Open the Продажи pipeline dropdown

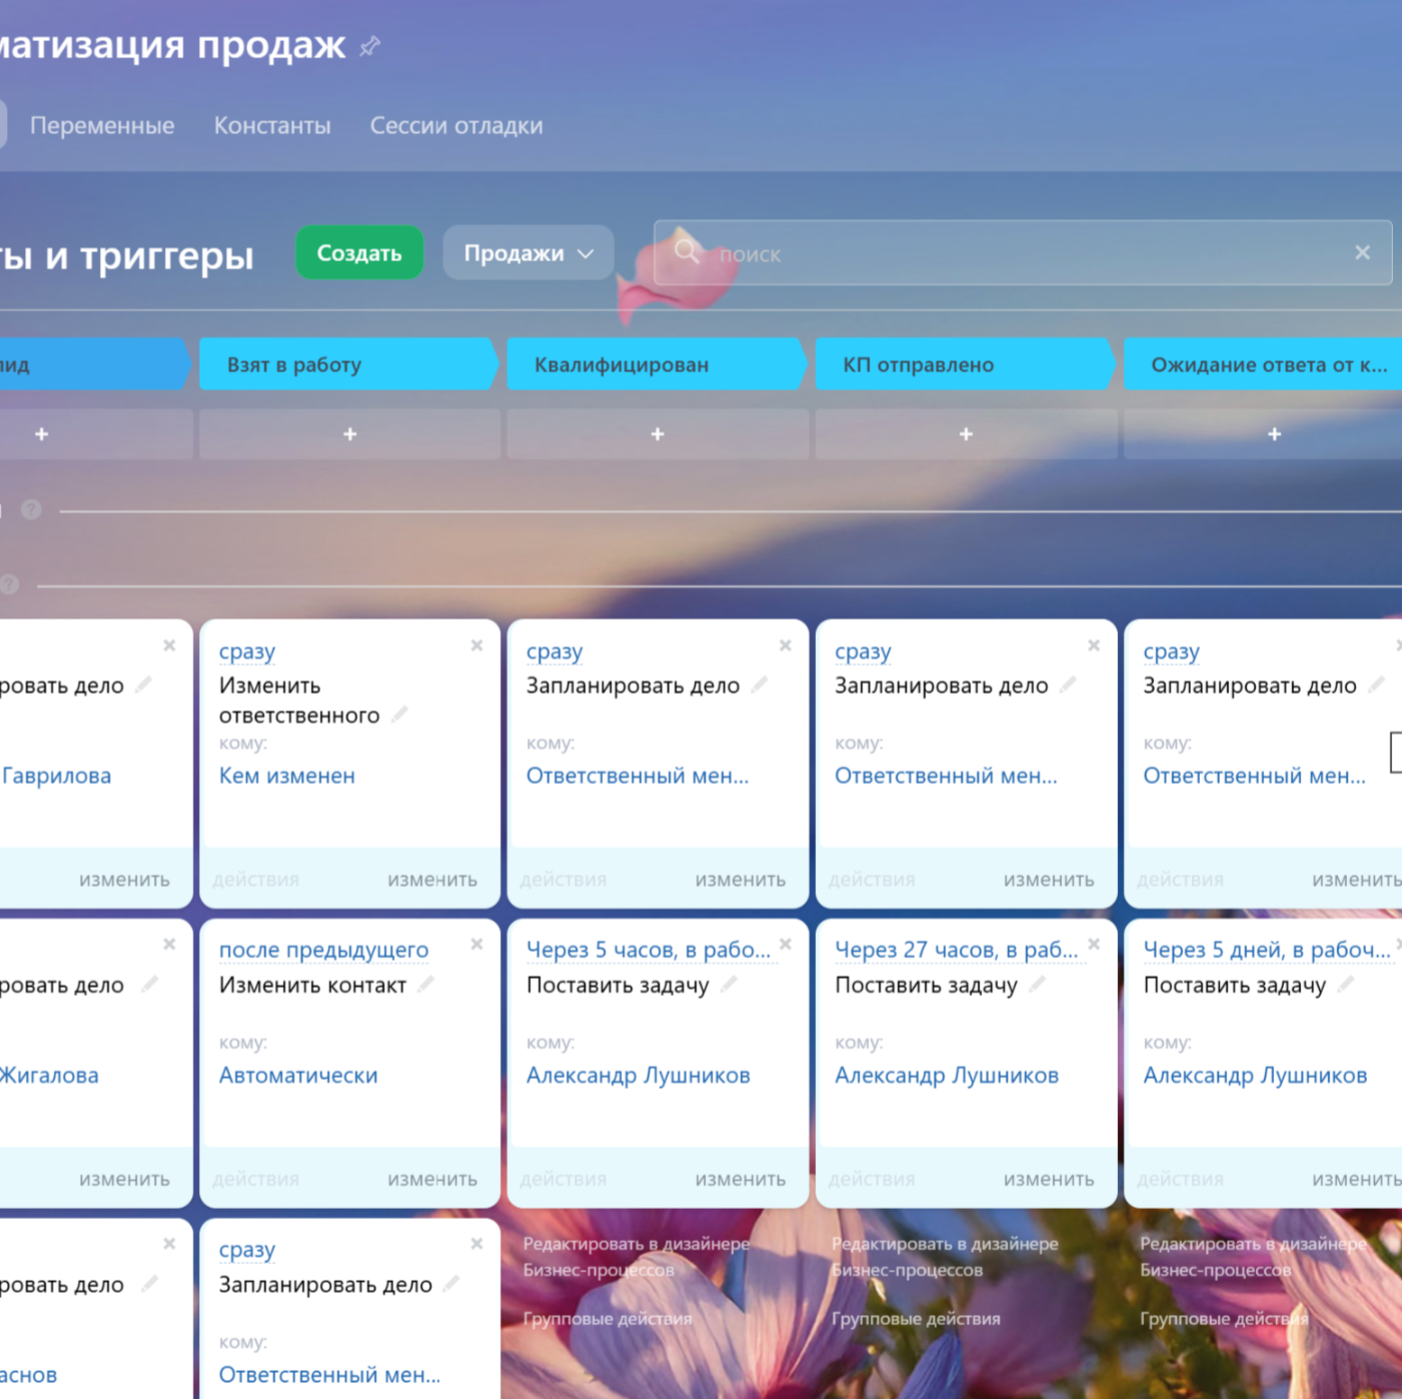(x=528, y=253)
